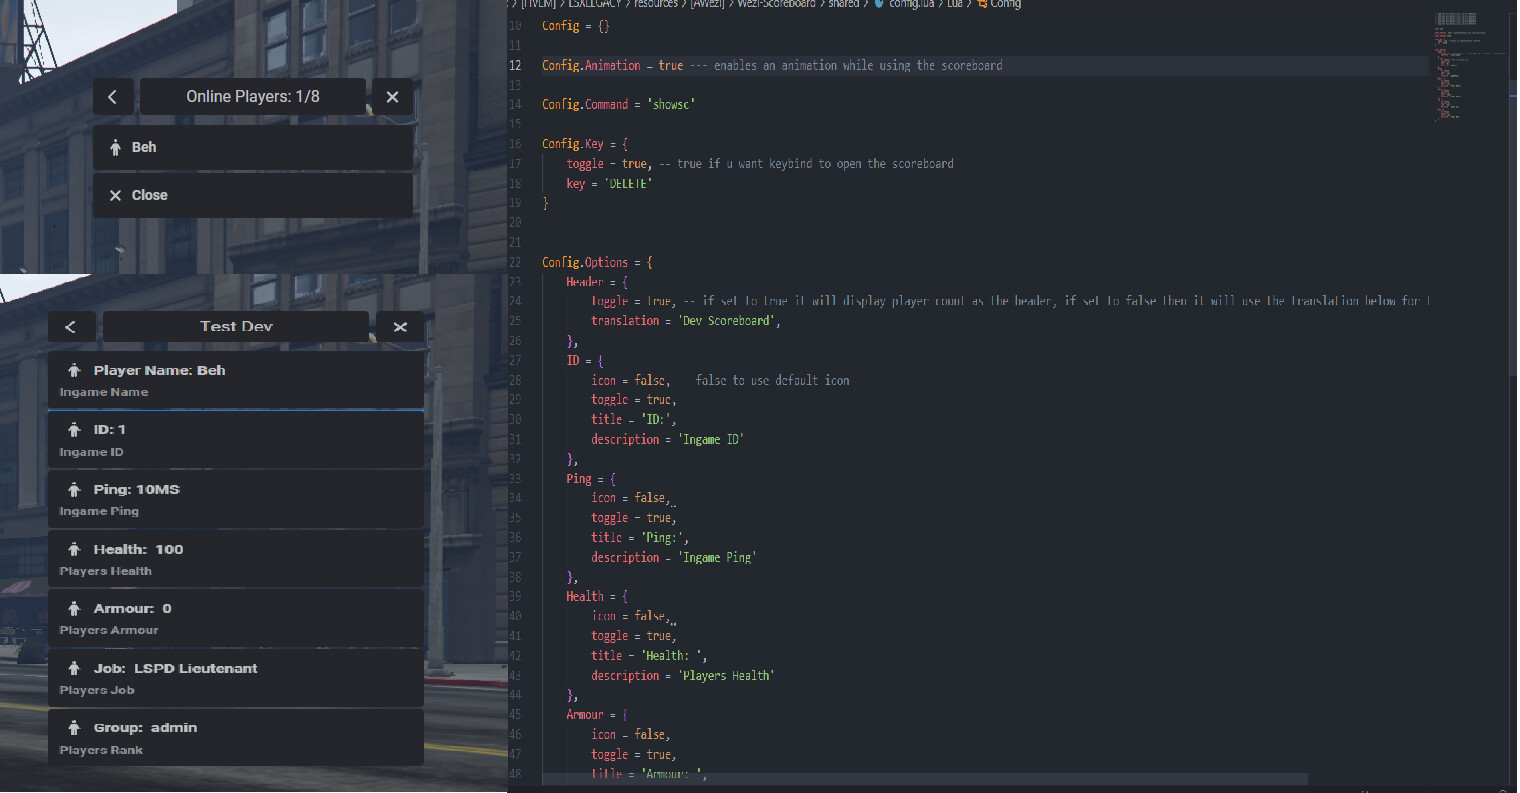Click the title = 'ID:' code line
Viewport: 1520px width, 793px height.
point(636,420)
